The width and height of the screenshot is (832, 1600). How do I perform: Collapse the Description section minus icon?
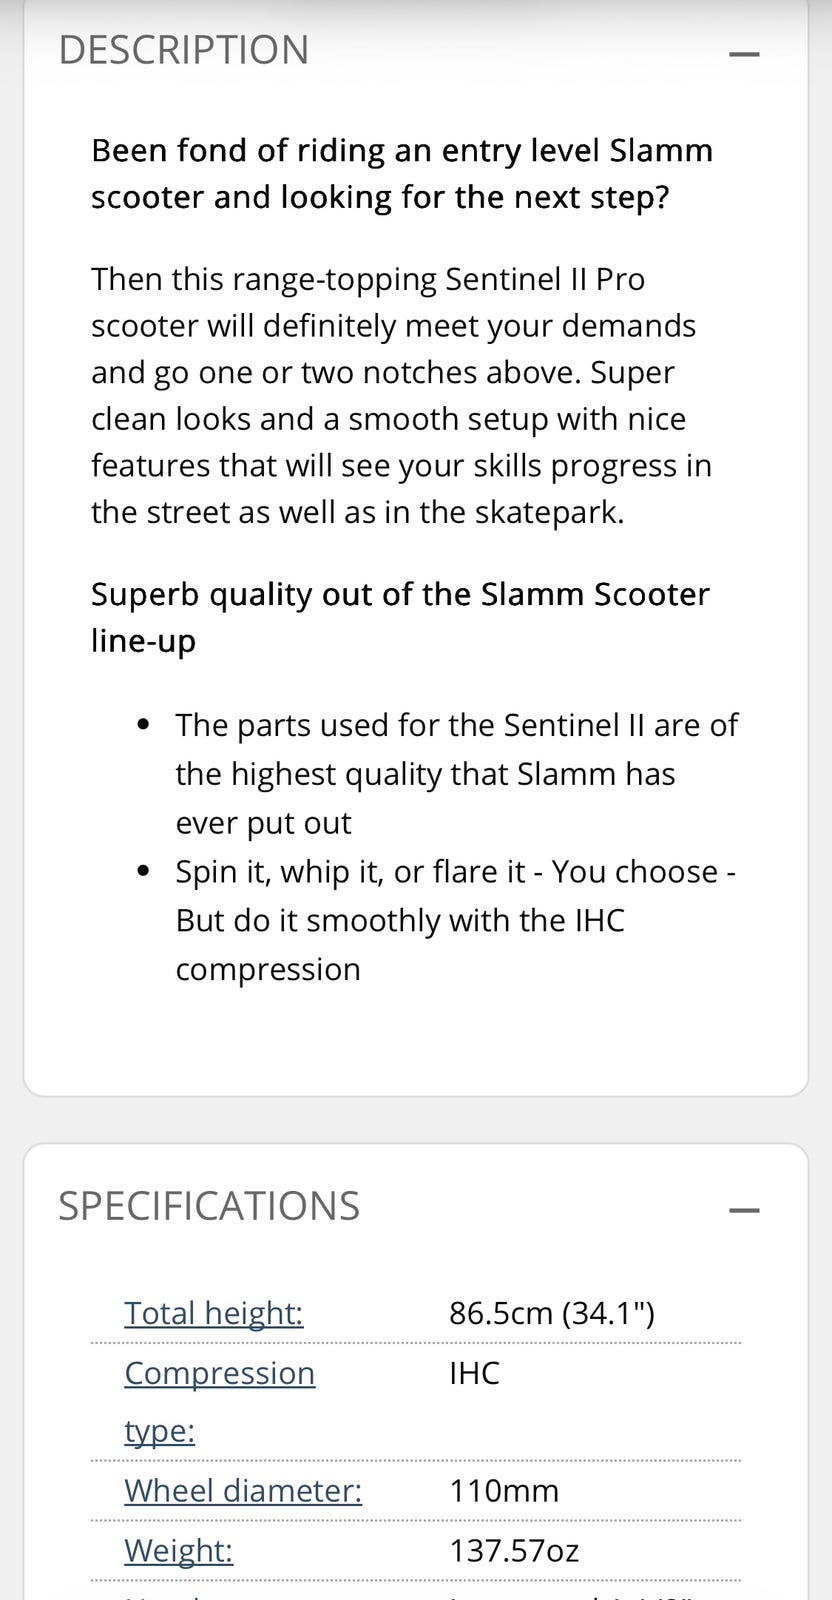744,53
